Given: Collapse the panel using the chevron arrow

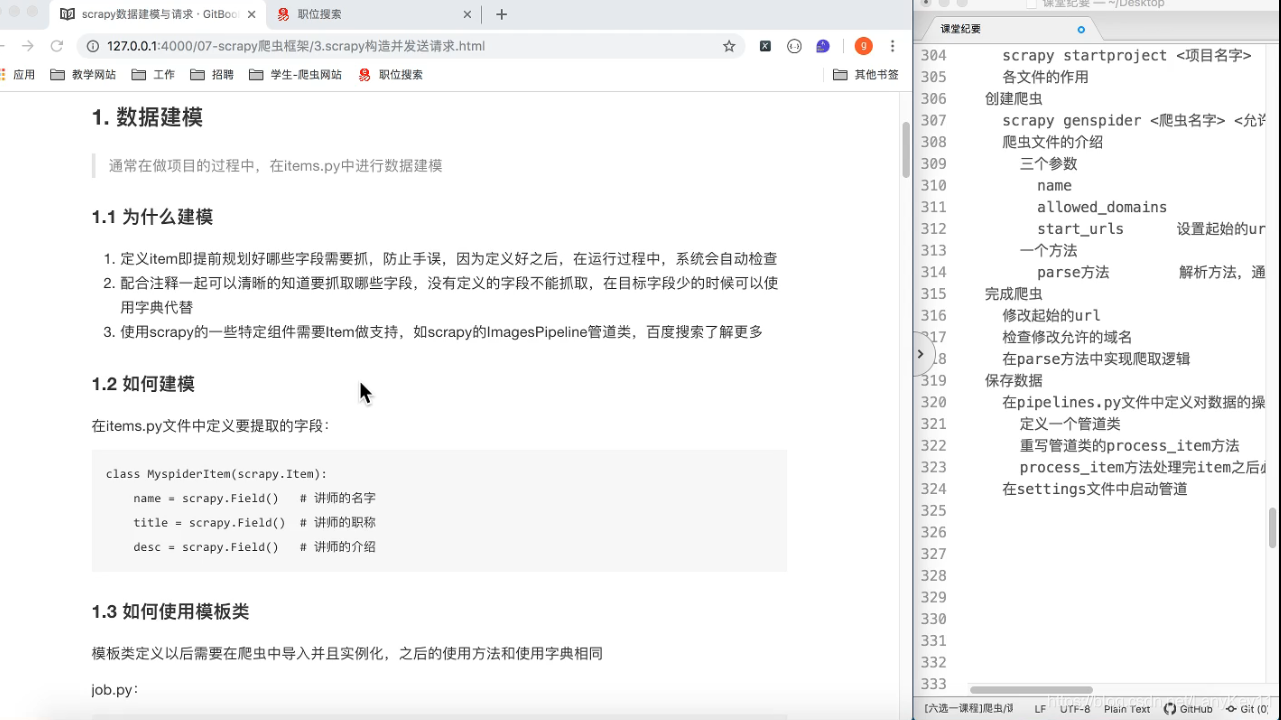Looking at the screenshot, I should [919, 353].
